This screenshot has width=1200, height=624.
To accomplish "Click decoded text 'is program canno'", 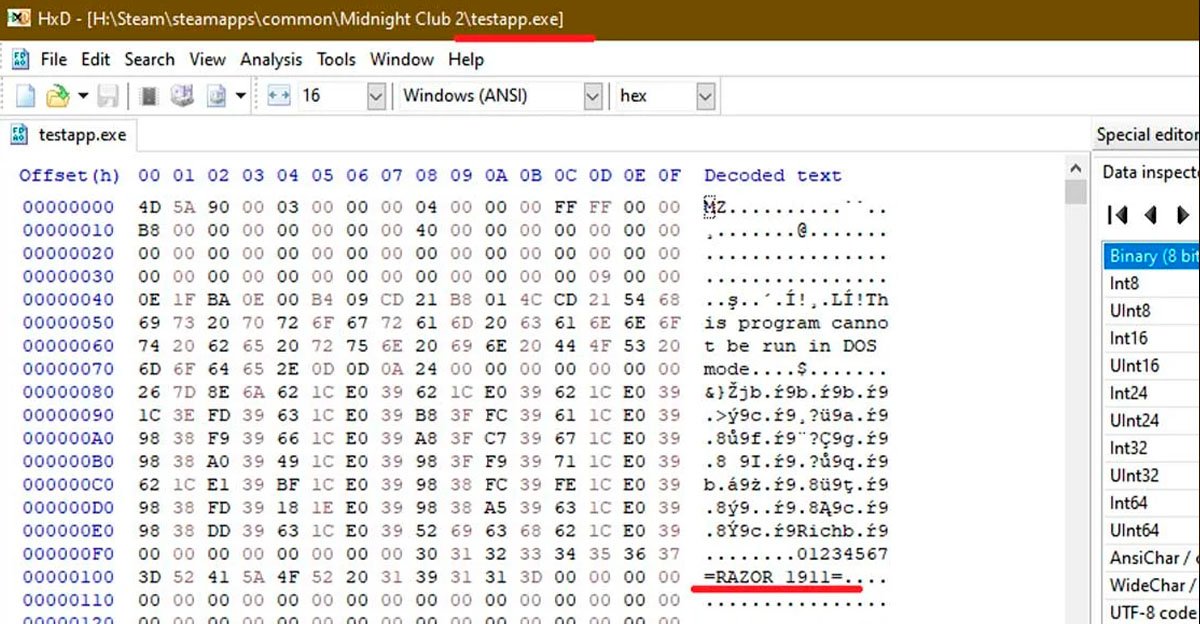I will (x=796, y=322).
